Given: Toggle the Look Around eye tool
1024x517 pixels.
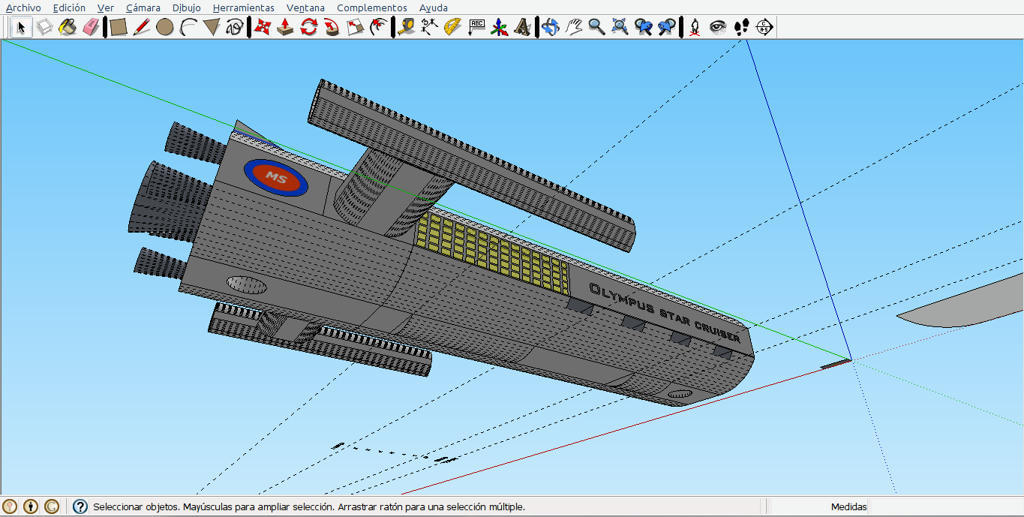Looking at the screenshot, I should (x=718, y=27).
